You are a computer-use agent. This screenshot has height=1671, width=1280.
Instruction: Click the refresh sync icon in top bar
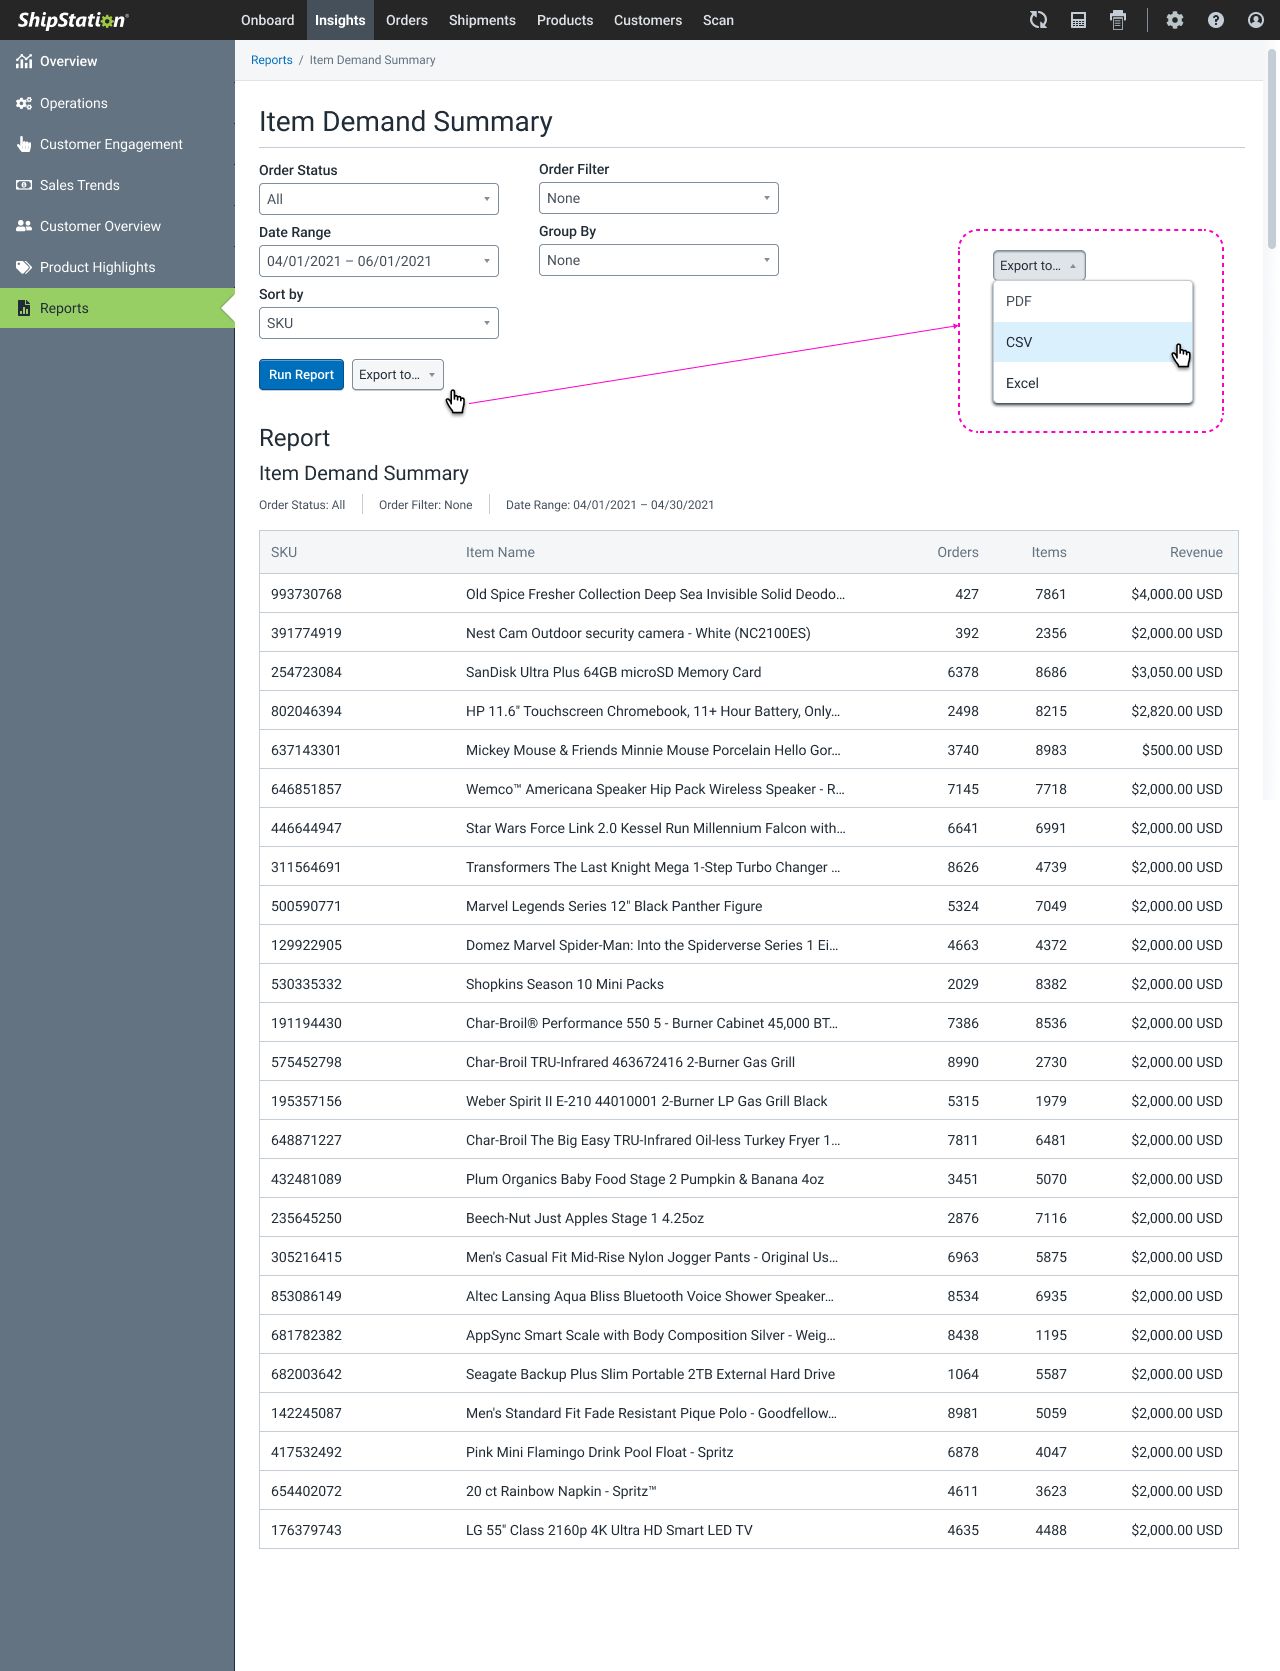1038,20
